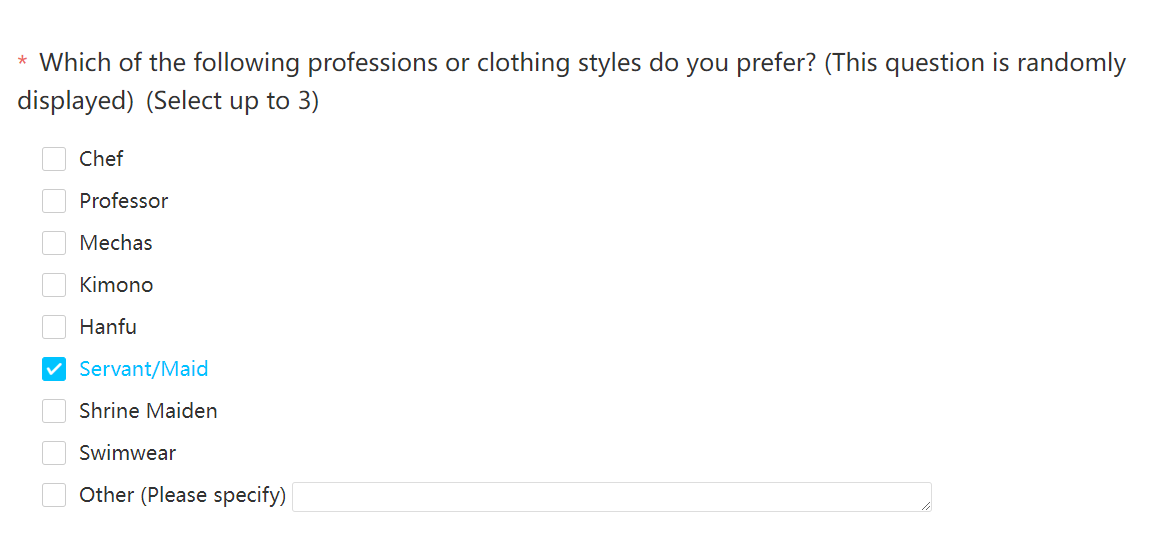Check the Chef checkbox
The image size is (1162, 545).
click(54, 159)
